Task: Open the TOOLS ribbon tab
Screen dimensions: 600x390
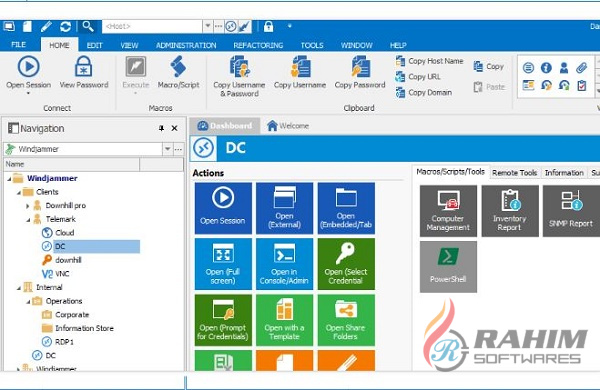Action: pyautogui.click(x=312, y=45)
